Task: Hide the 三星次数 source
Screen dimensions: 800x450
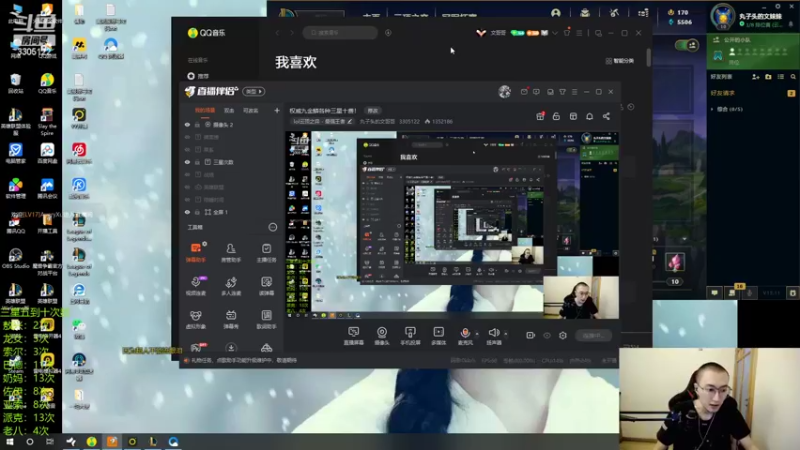Action: point(187,162)
